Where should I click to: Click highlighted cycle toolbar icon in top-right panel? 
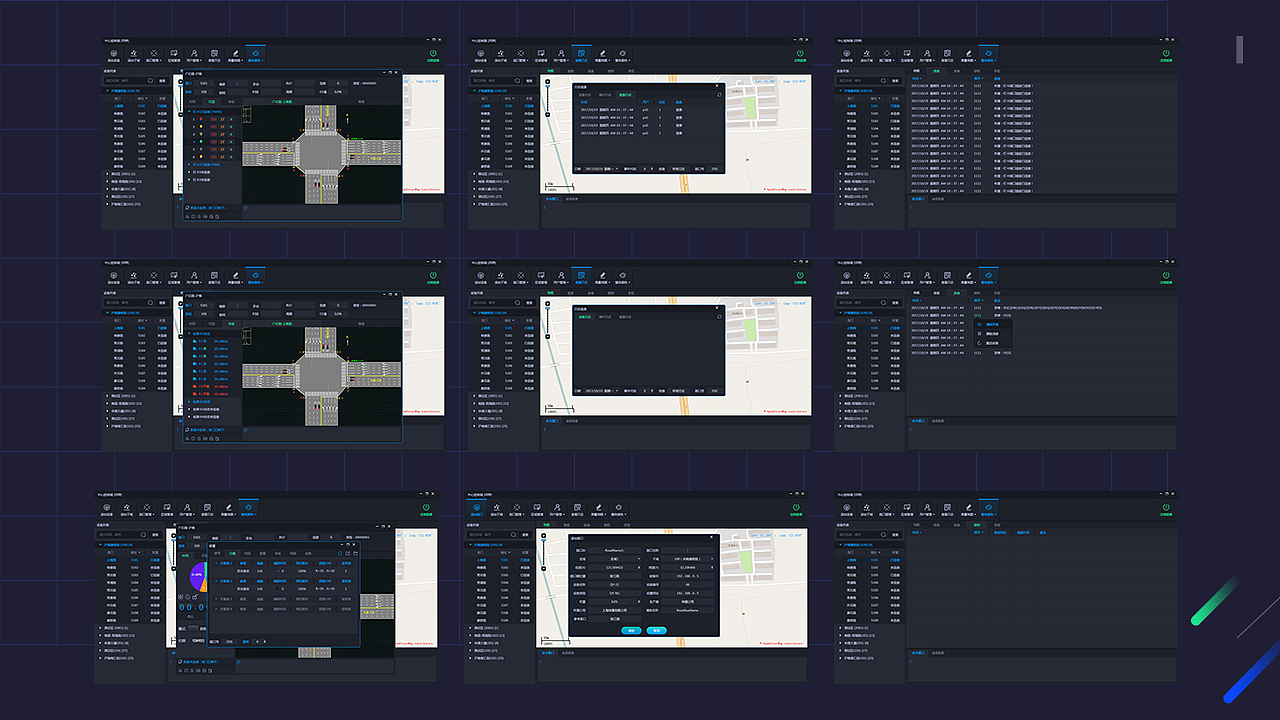tap(988, 53)
